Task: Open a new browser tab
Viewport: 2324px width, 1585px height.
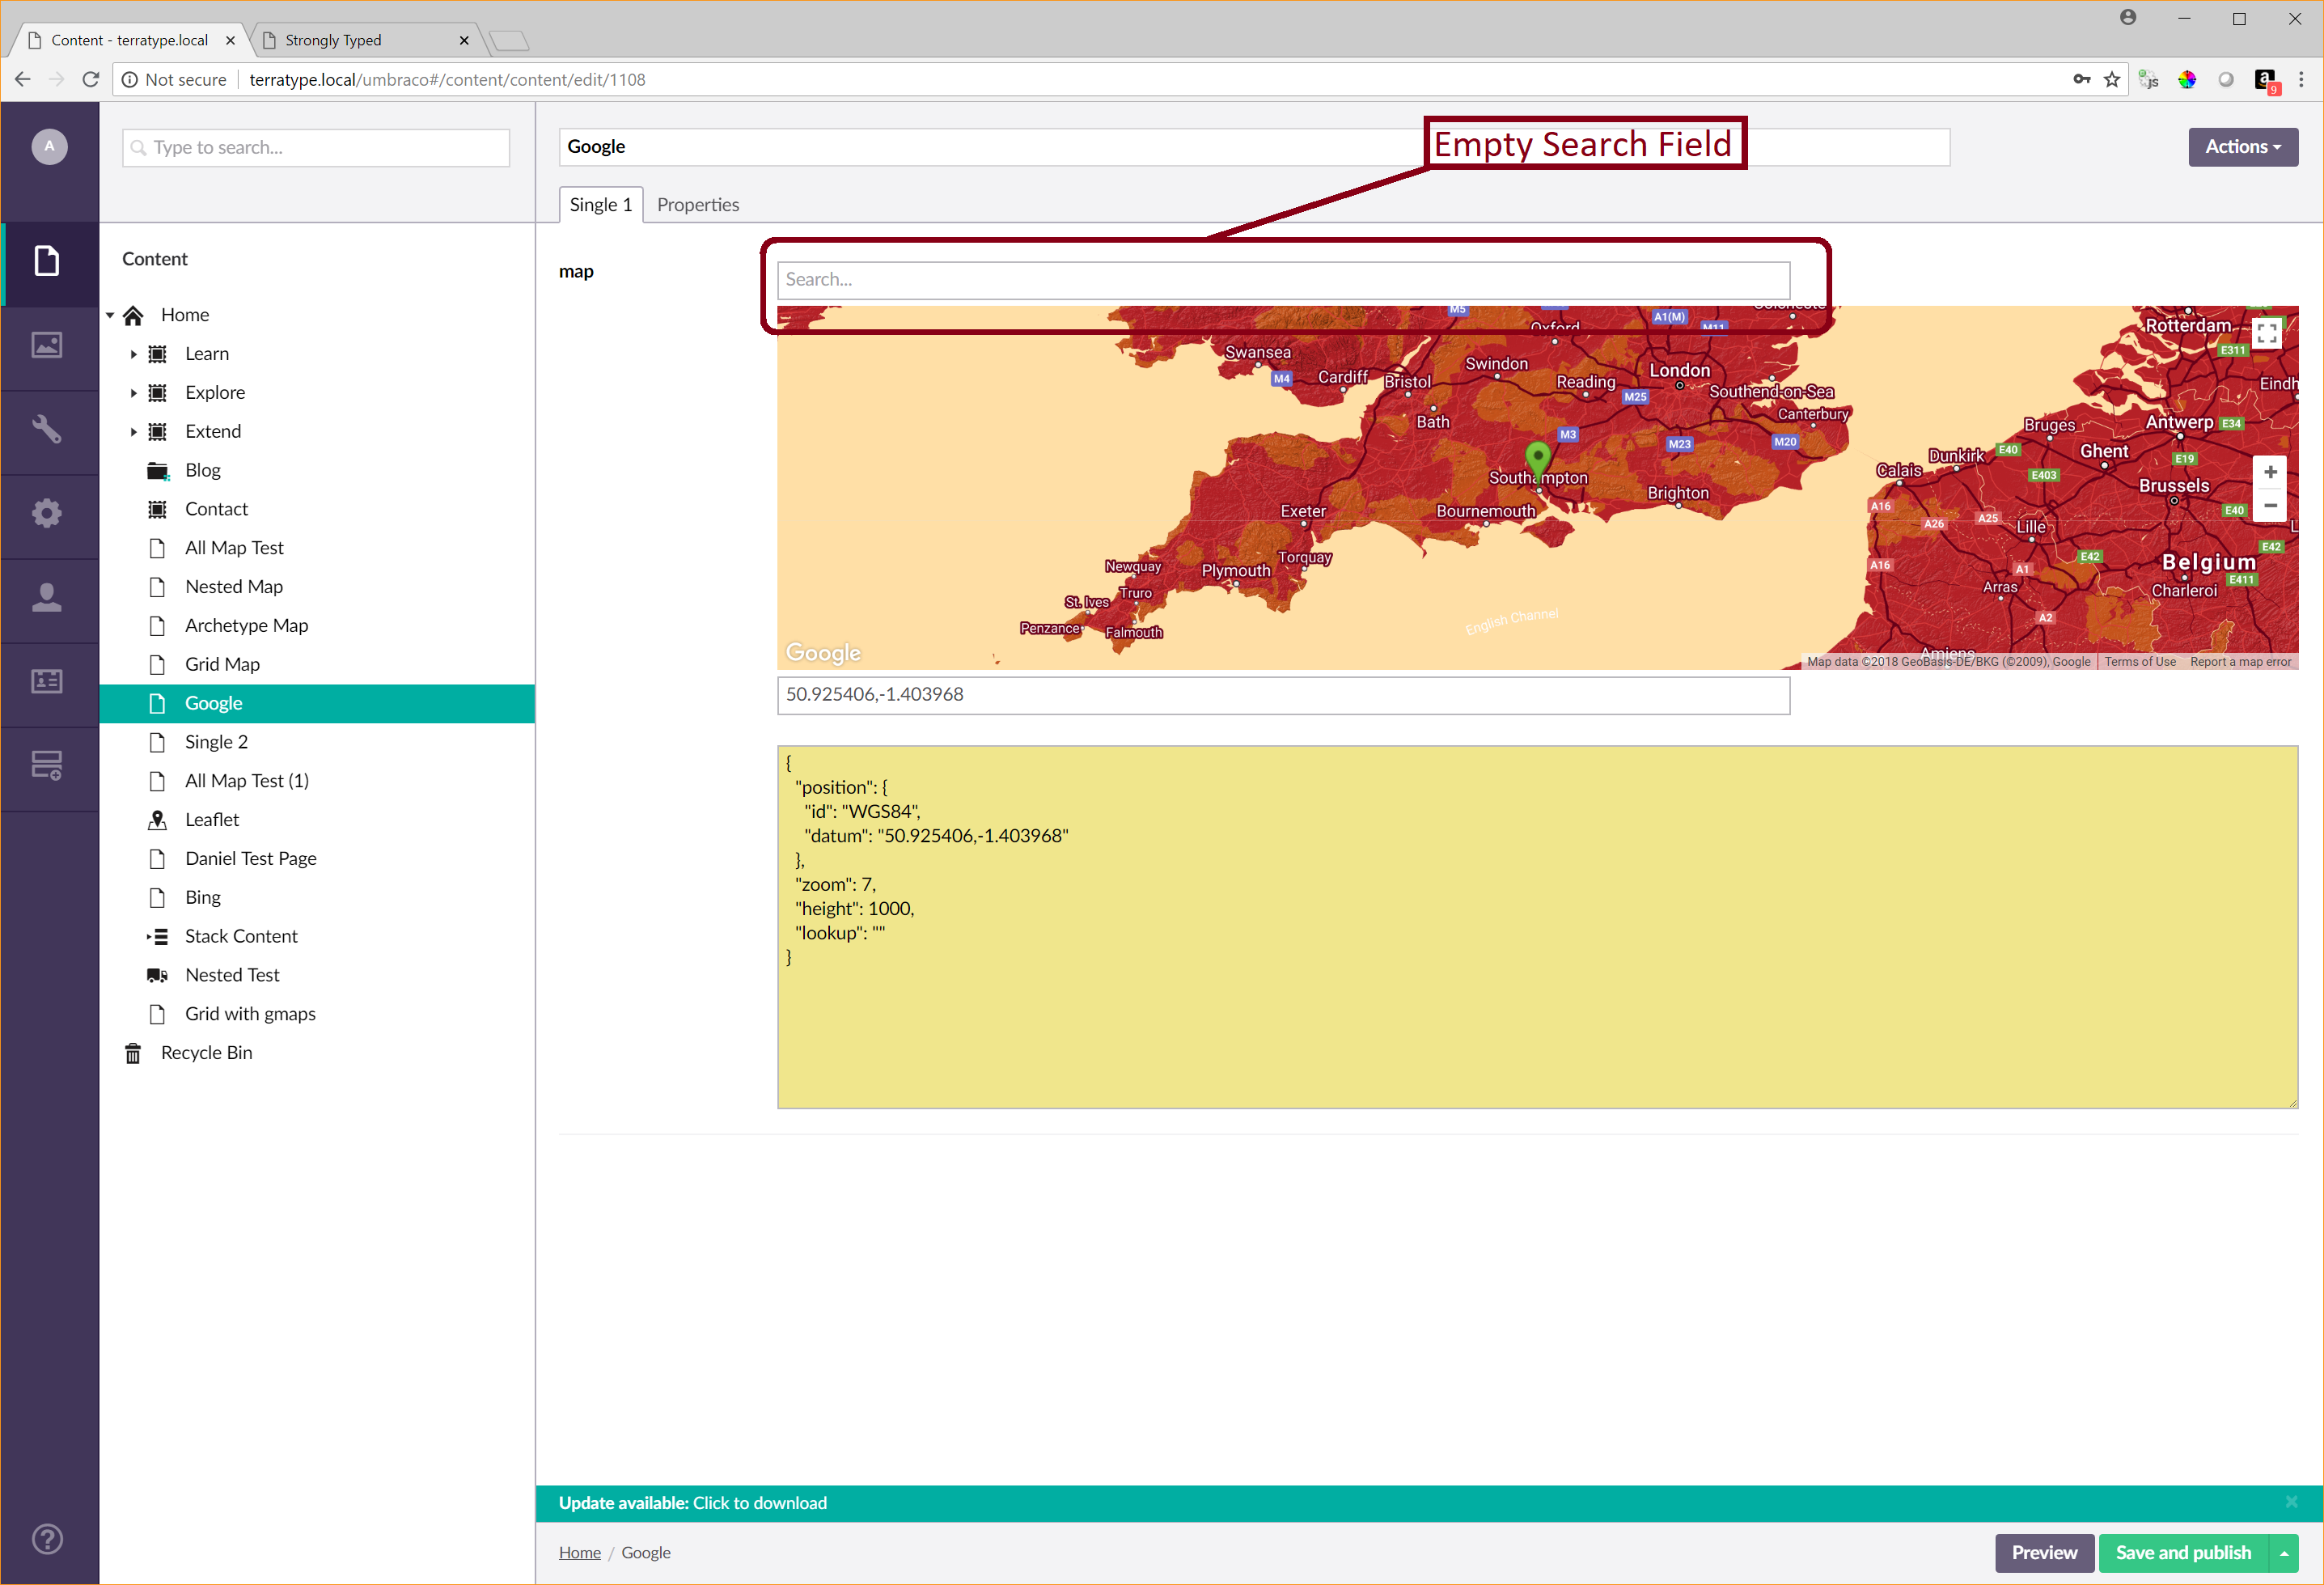Action: point(510,40)
